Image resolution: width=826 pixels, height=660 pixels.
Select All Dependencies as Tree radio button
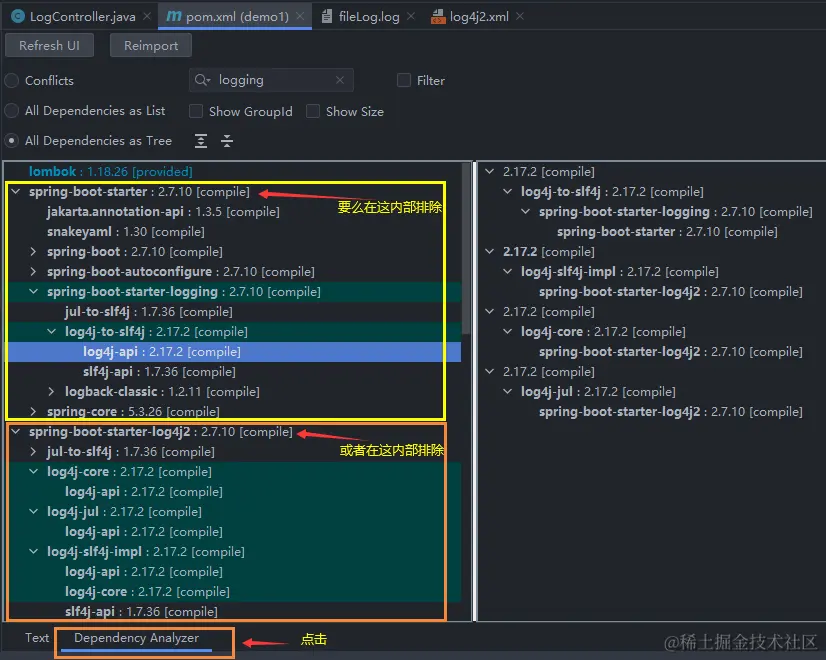[x=12, y=141]
